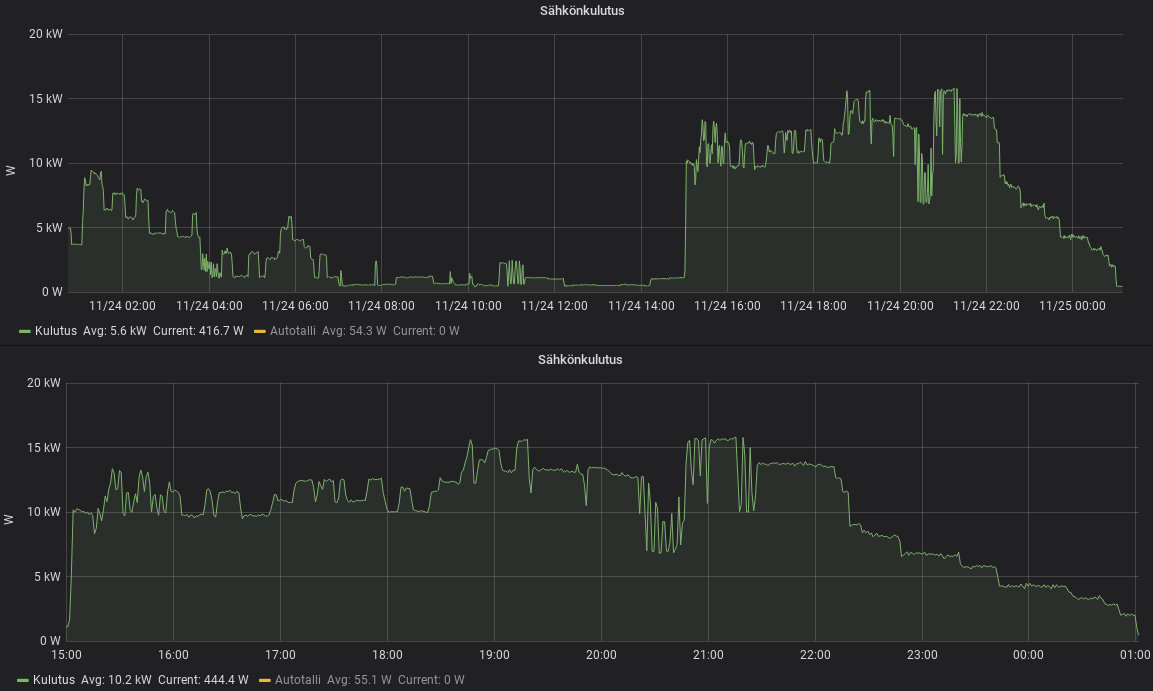The width and height of the screenshot is (1153, 691).
Task: Click the green Kulutus swatch beside Avg: 5.6 kW
Action: click(25, 332)
